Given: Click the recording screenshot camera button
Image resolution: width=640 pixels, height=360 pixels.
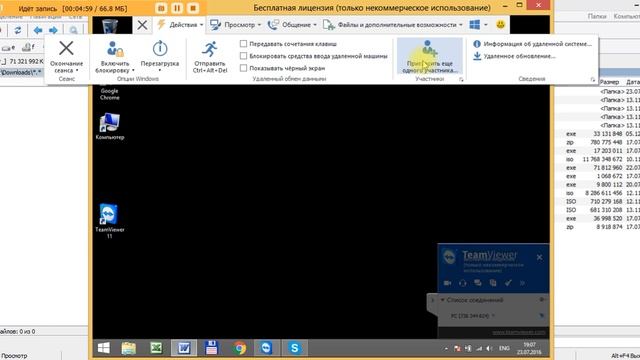Looking at the screenshot, I should coord(162,8).
